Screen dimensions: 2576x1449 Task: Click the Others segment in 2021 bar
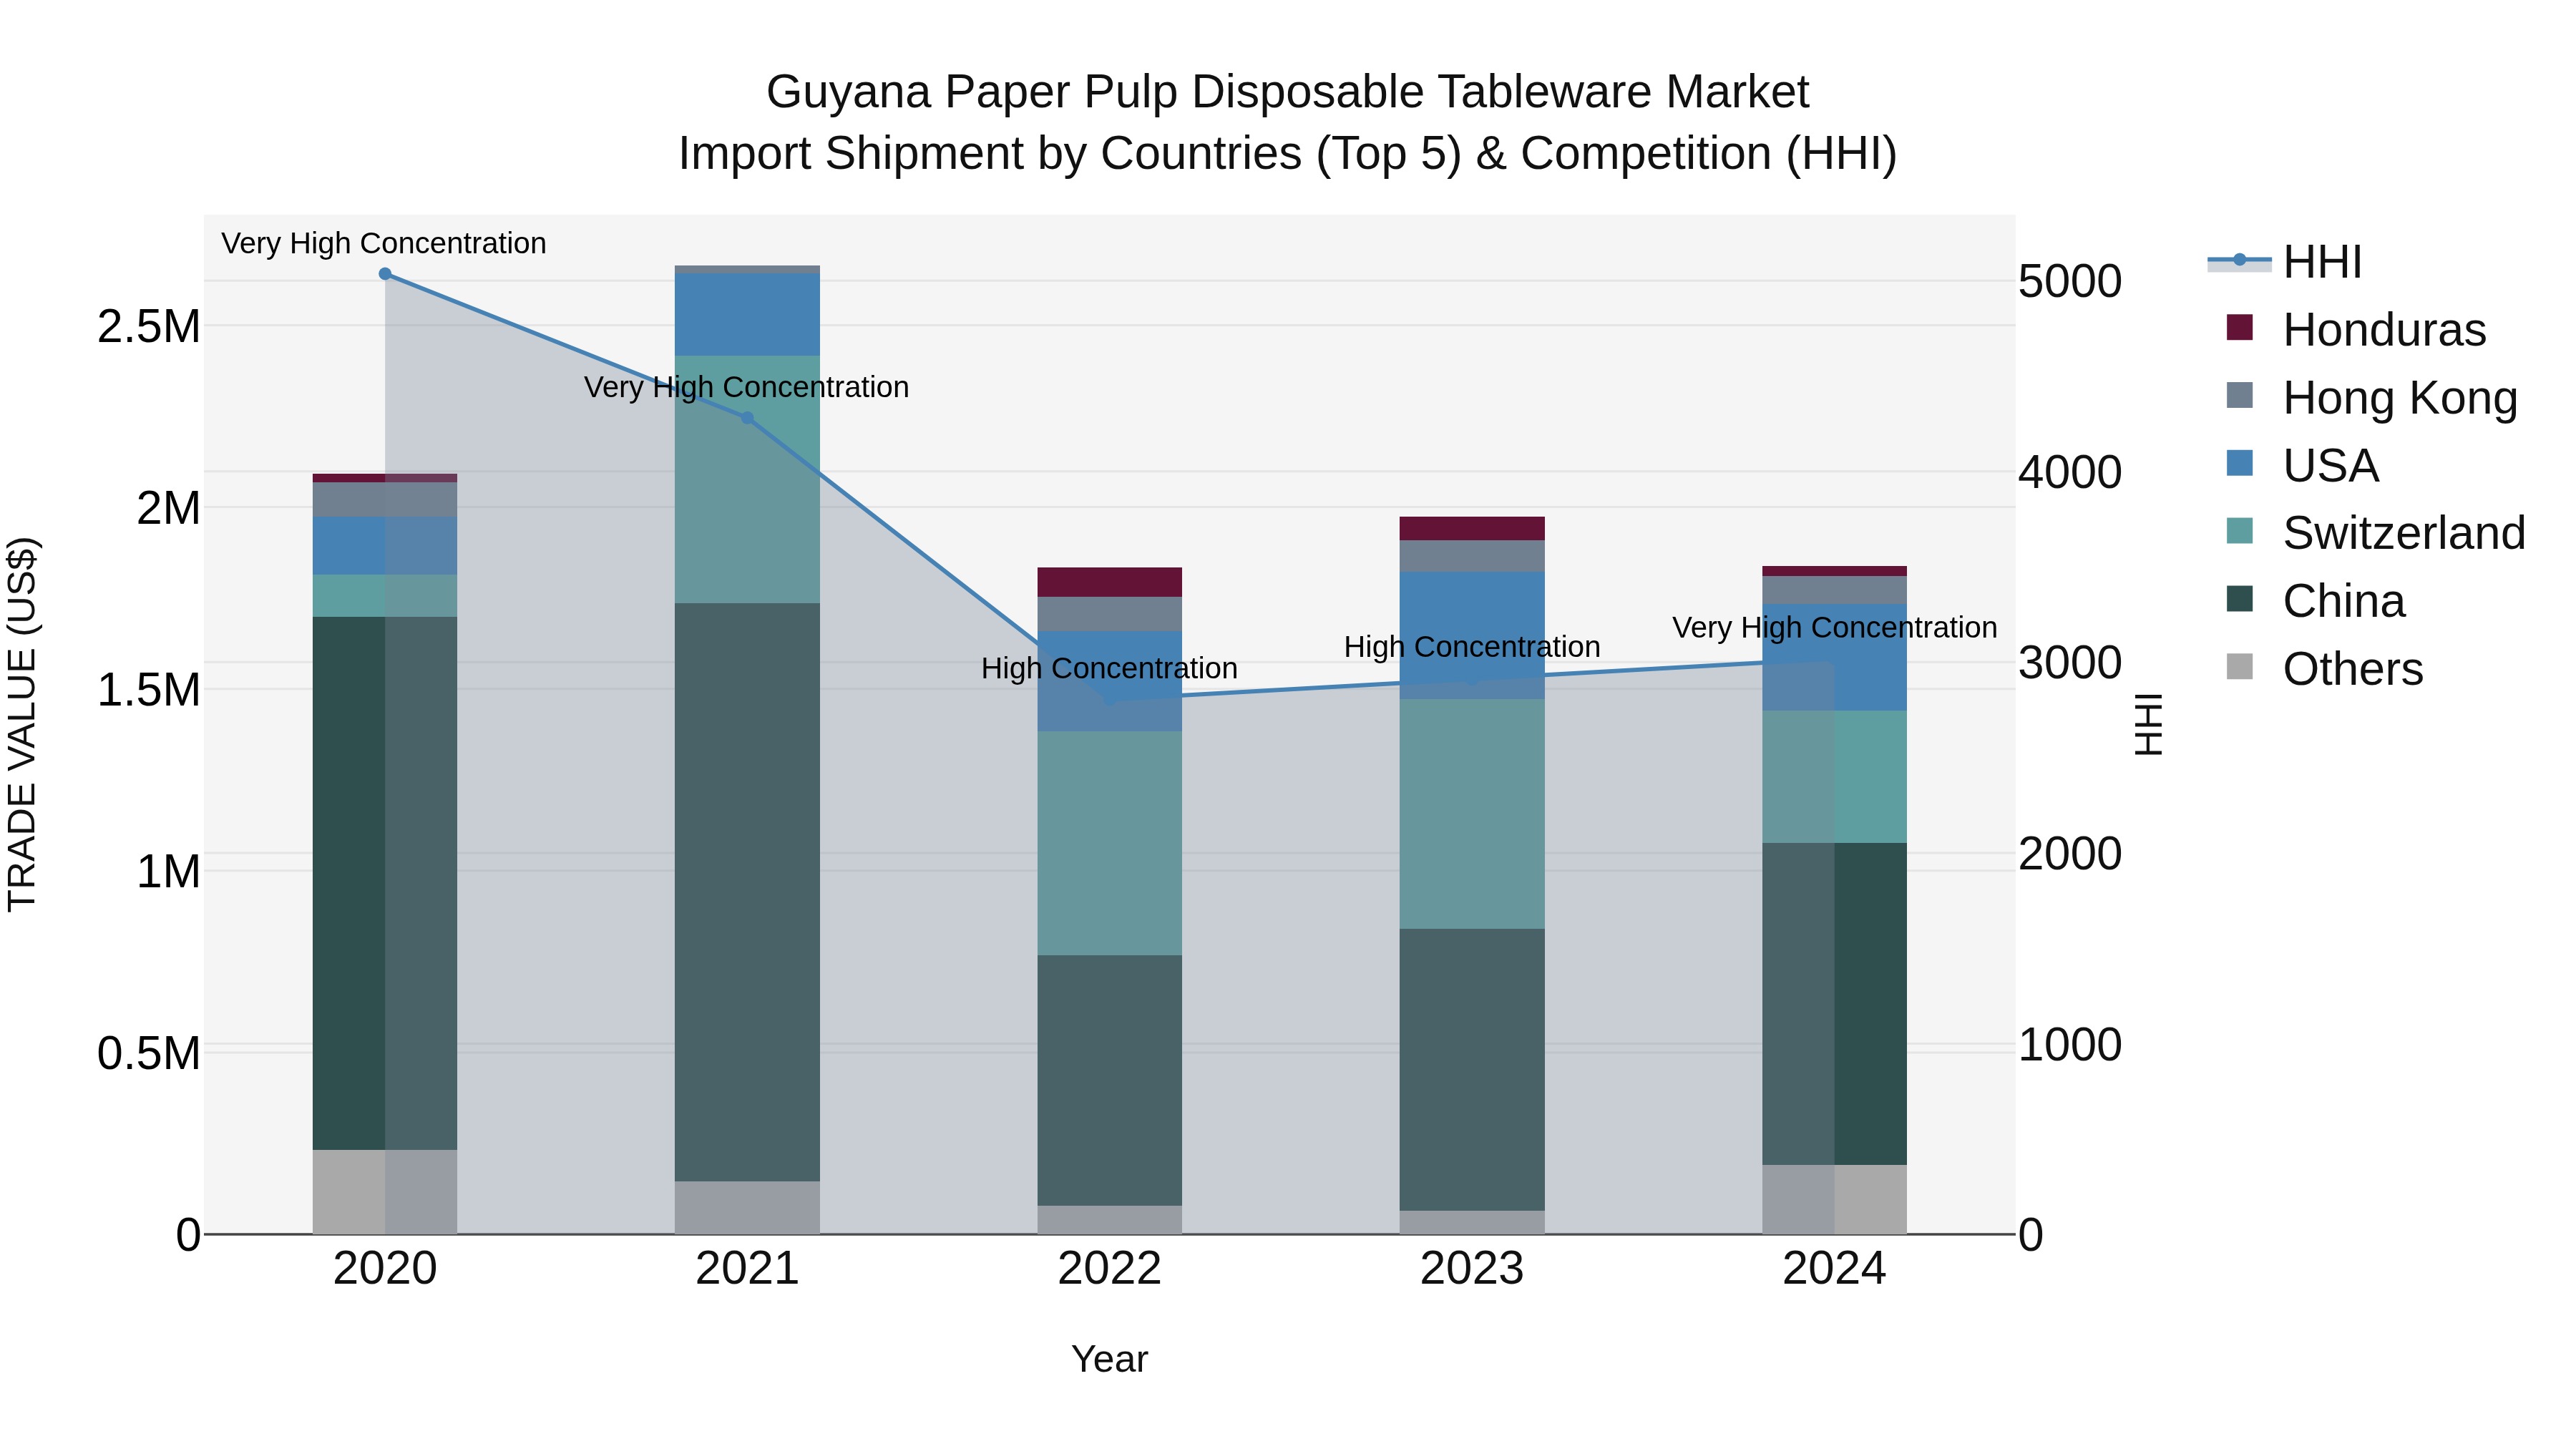[748, 1208]
